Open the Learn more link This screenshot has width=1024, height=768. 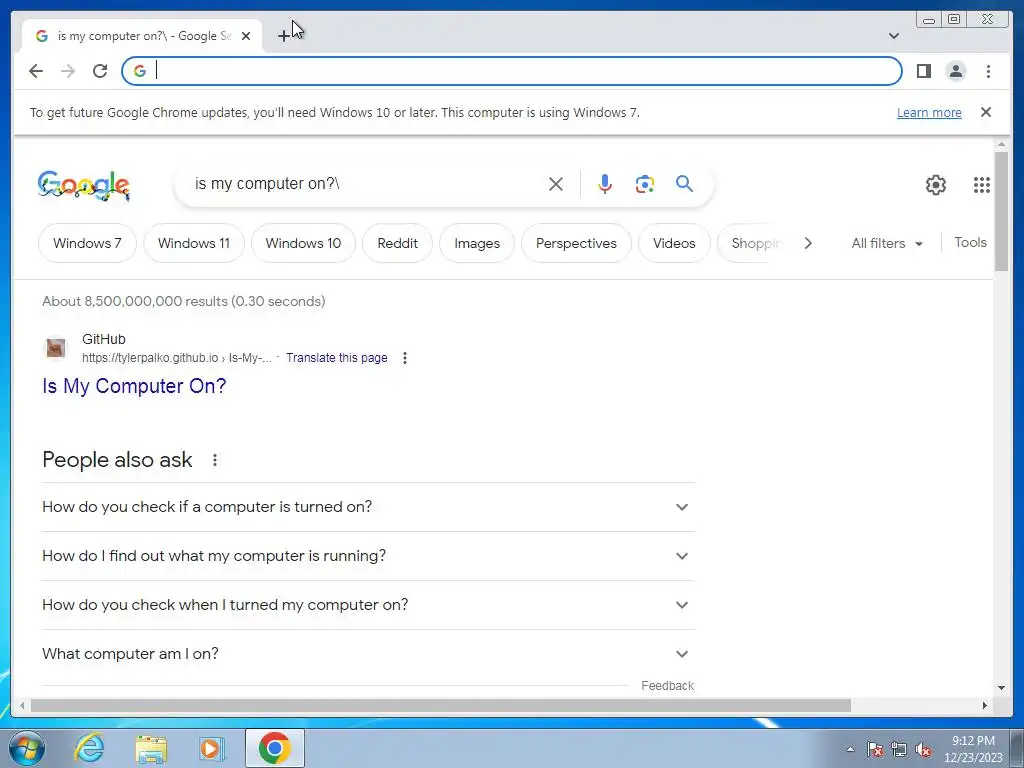pos(929,112)
